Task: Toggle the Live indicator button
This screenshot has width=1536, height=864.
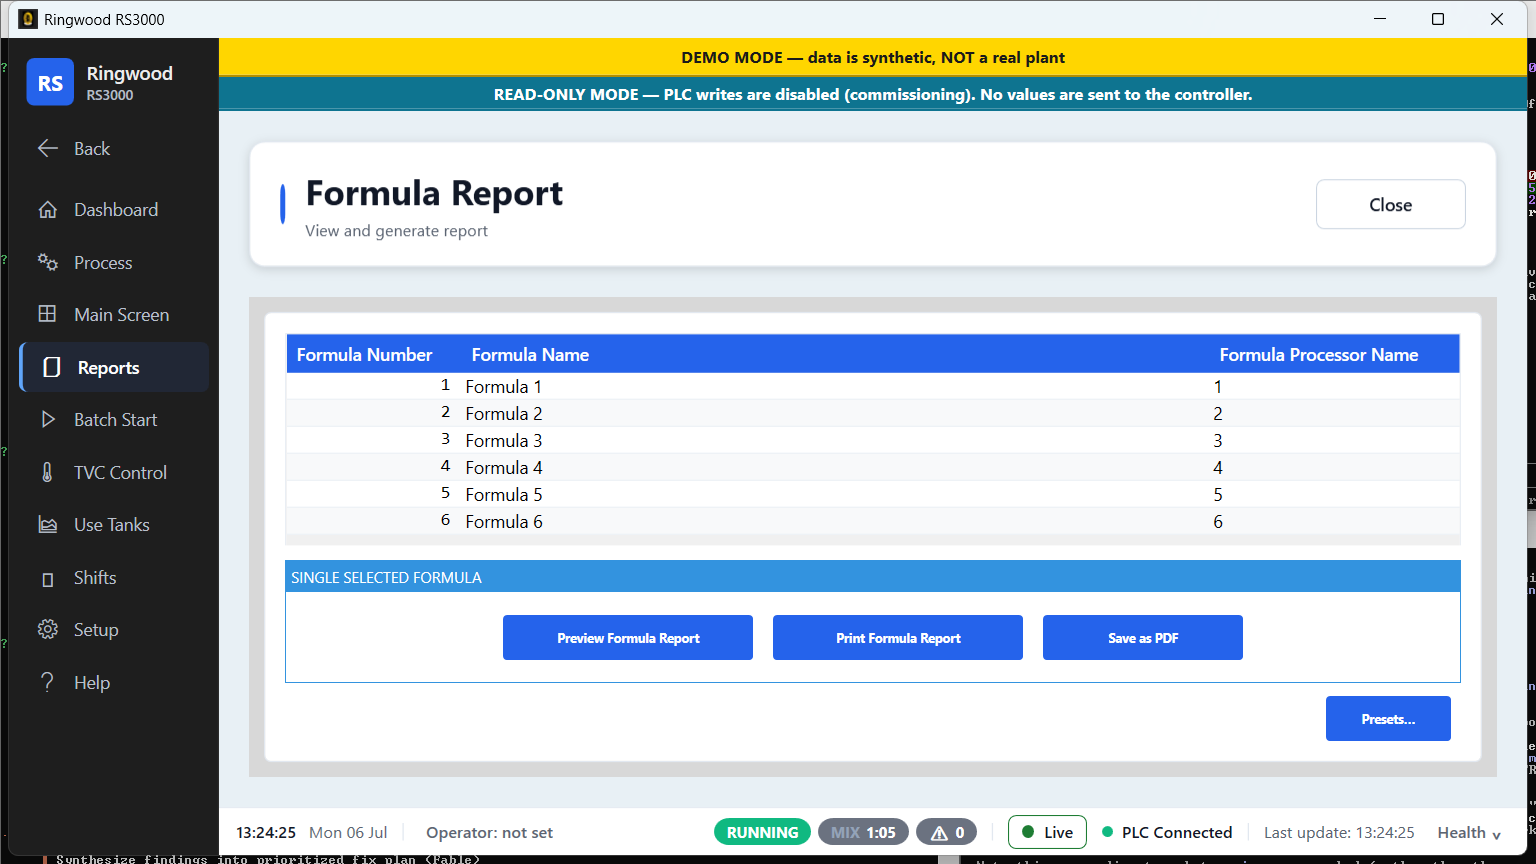Action: [1047, 832]
